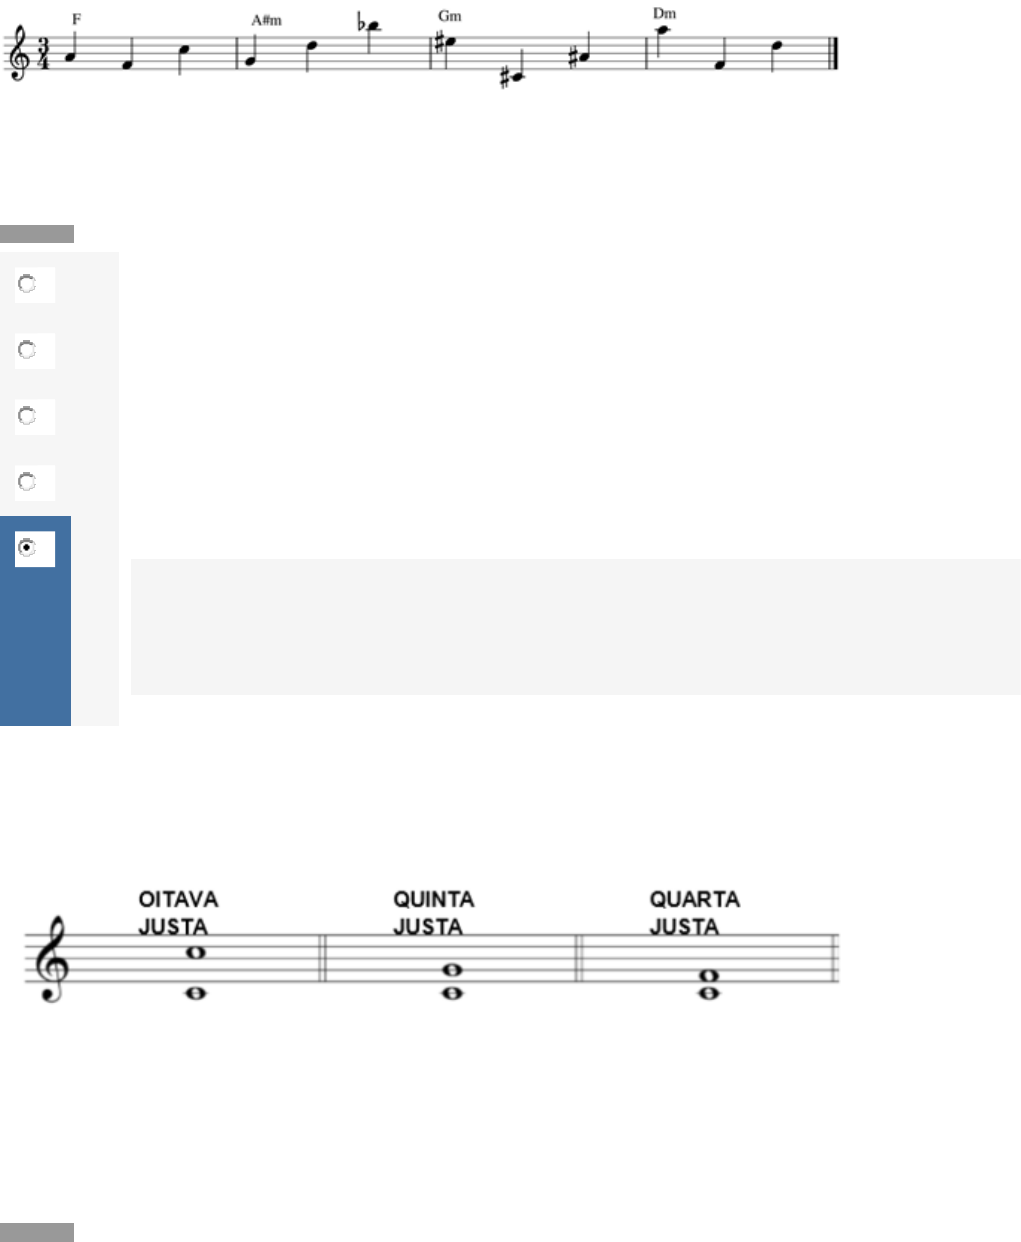
Task: Click the flat note under chord A#m
Action: (371, 25)
